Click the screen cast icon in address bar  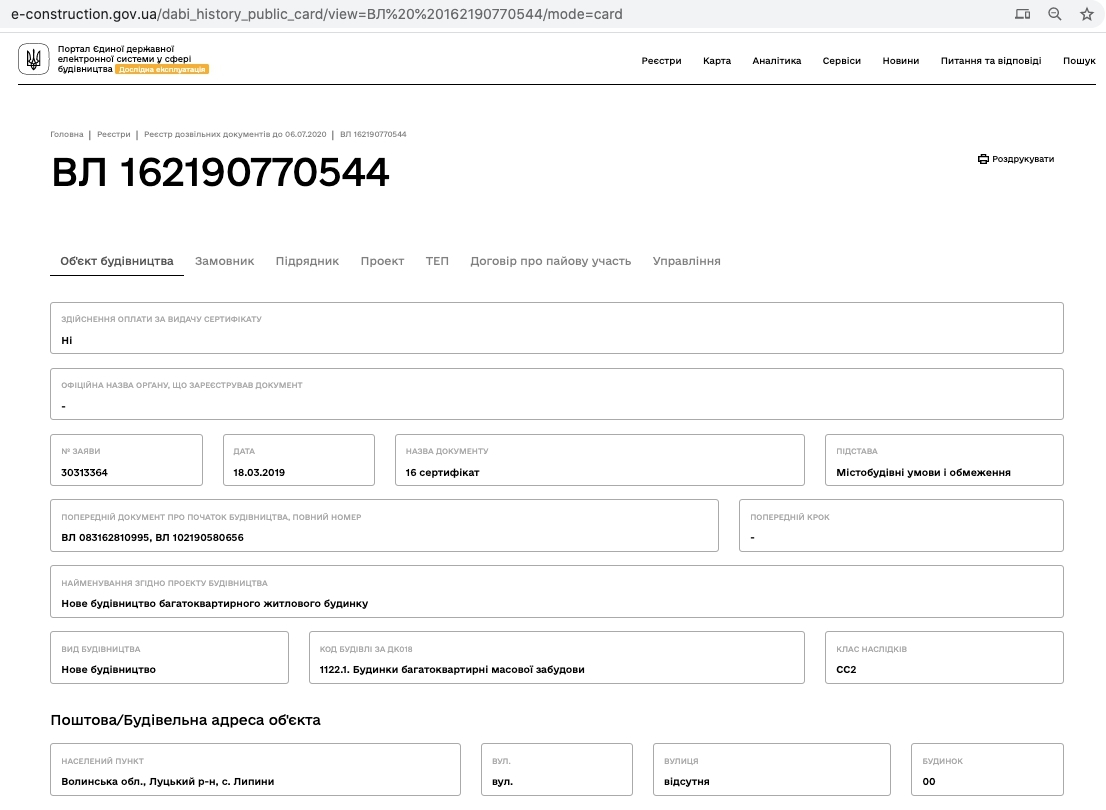[x=1022, y=14]
